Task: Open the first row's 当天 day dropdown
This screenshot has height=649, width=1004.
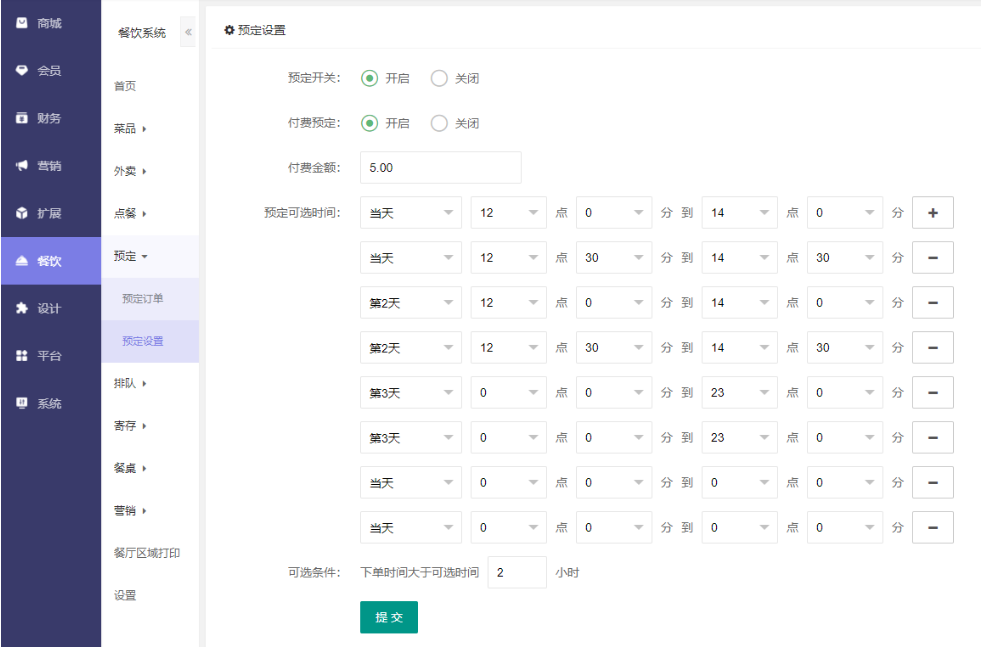Action: point(410,213)
